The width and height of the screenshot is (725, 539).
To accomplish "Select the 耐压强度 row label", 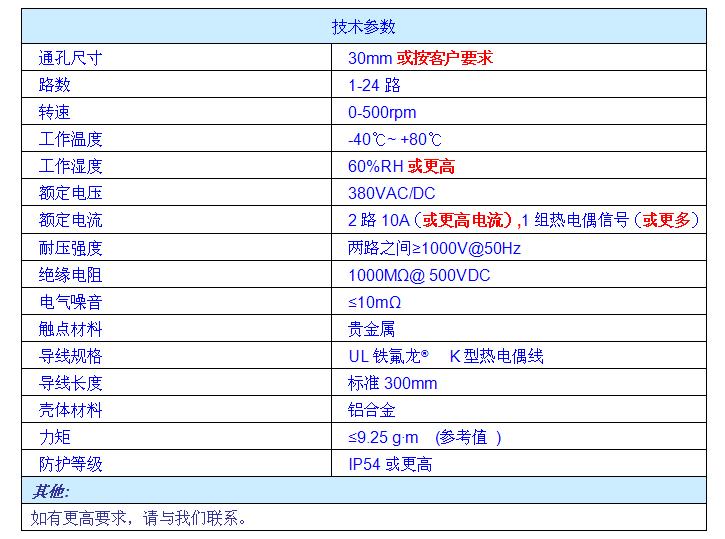I will click(70, 248).
